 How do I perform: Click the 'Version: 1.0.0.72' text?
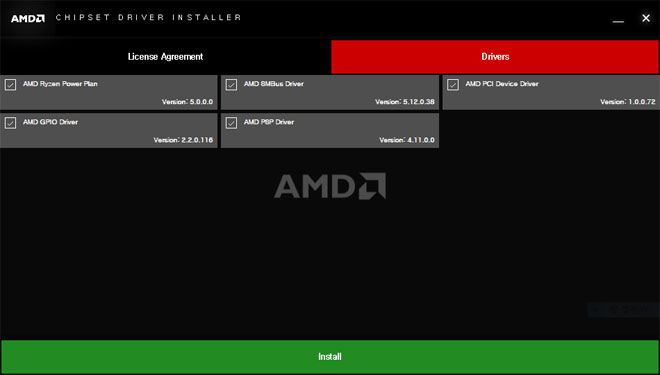tap(628, 102)
